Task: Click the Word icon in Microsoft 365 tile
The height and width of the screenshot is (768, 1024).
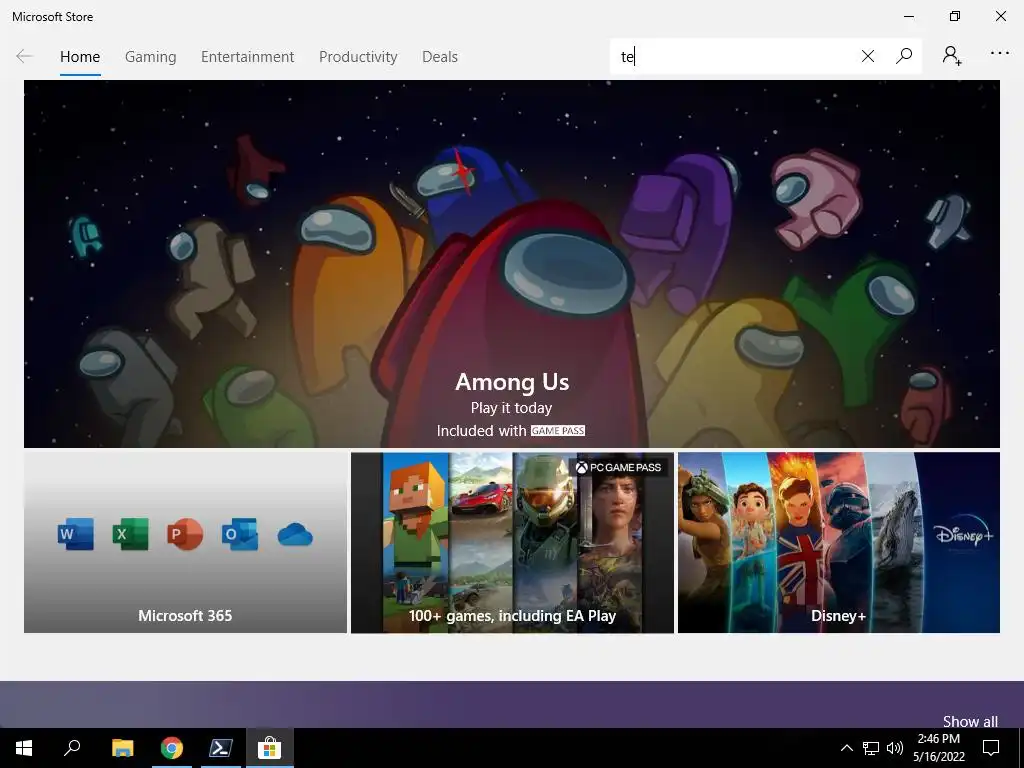Action: [x=75, y=534]
